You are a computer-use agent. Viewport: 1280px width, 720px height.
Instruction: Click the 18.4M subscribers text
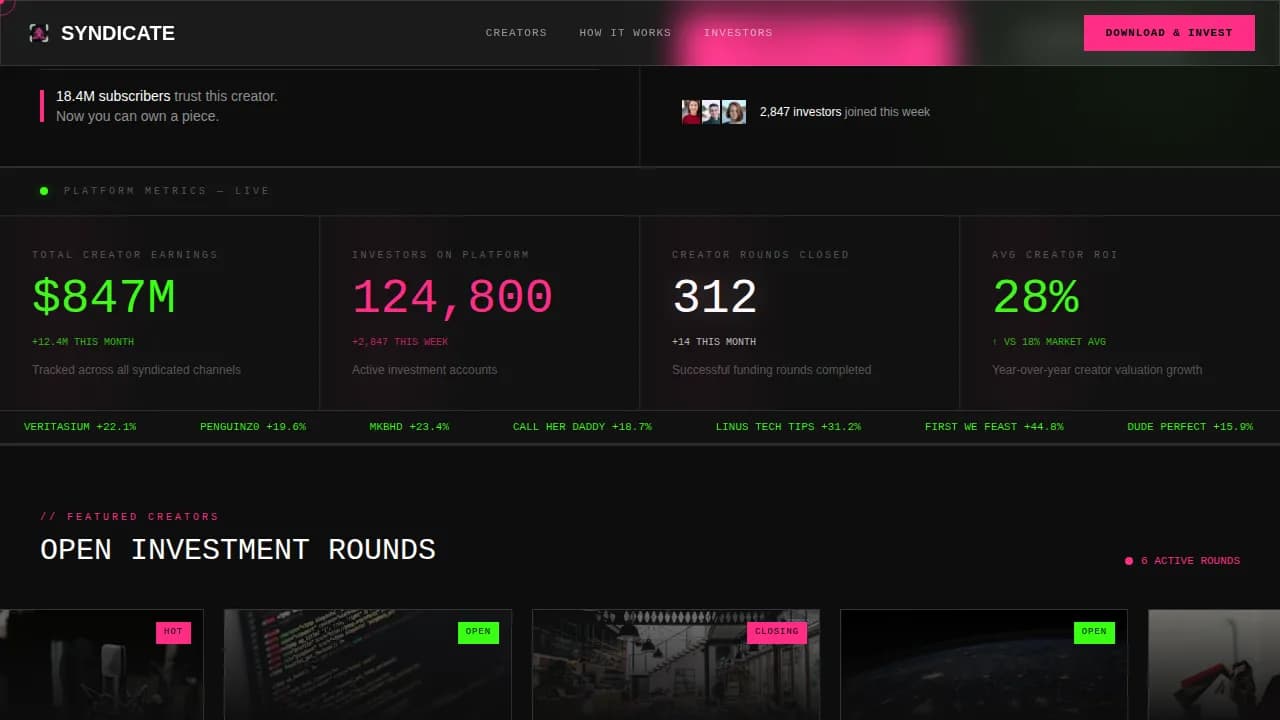pyautogui.click(x=113, y=97)
